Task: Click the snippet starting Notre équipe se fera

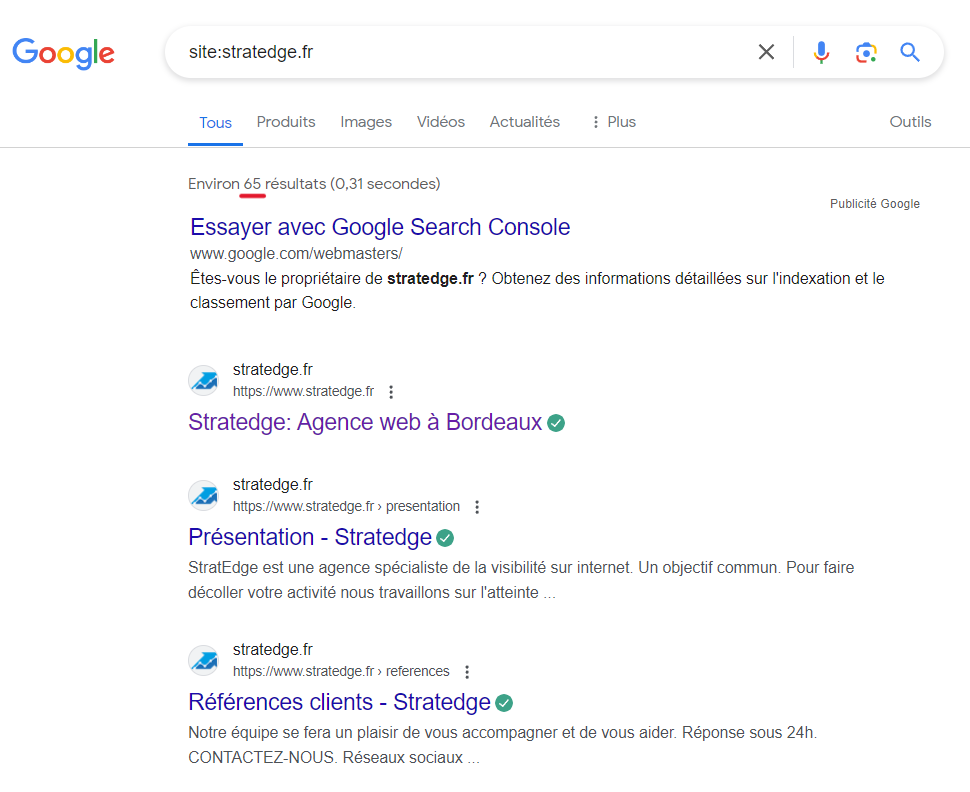Action: point(502,745)
